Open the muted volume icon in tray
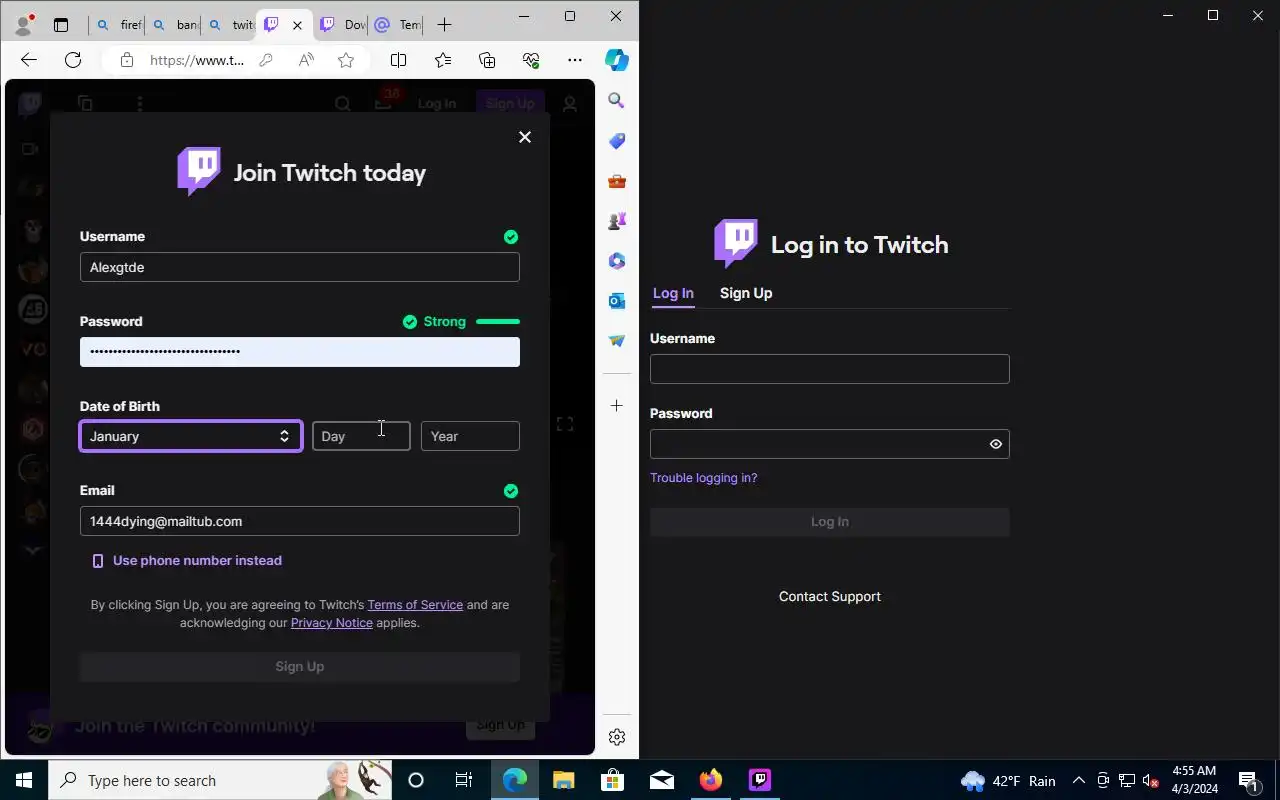Image resolution: width=1280 pixels, height=800 pixels. 1150,781
